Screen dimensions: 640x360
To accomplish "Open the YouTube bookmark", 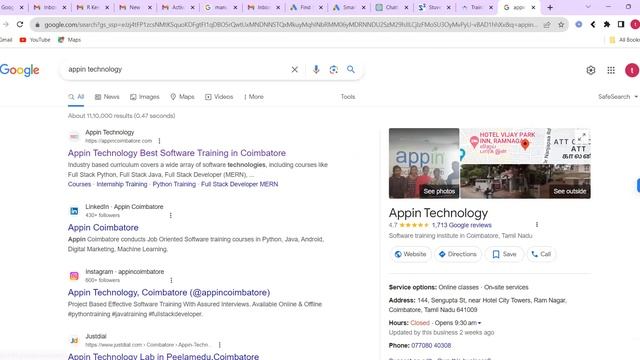I will click(x=35, y=40).
